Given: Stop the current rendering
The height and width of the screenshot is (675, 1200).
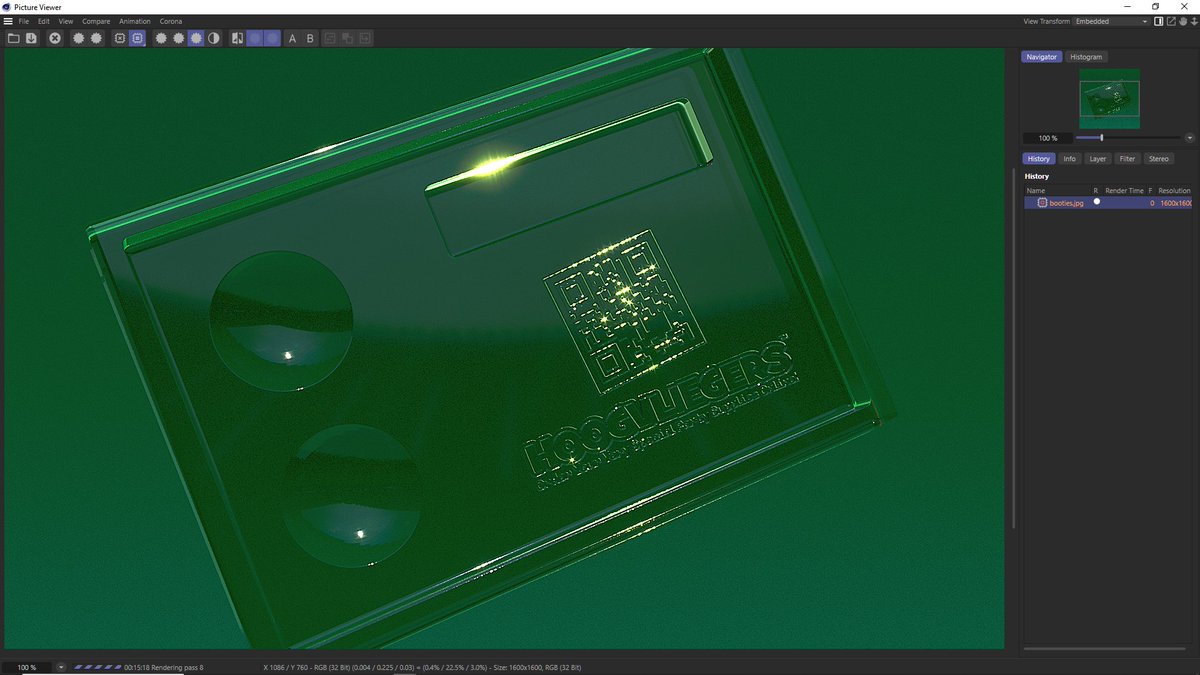Looking at the screenshot, I should (x=54, y=38).
